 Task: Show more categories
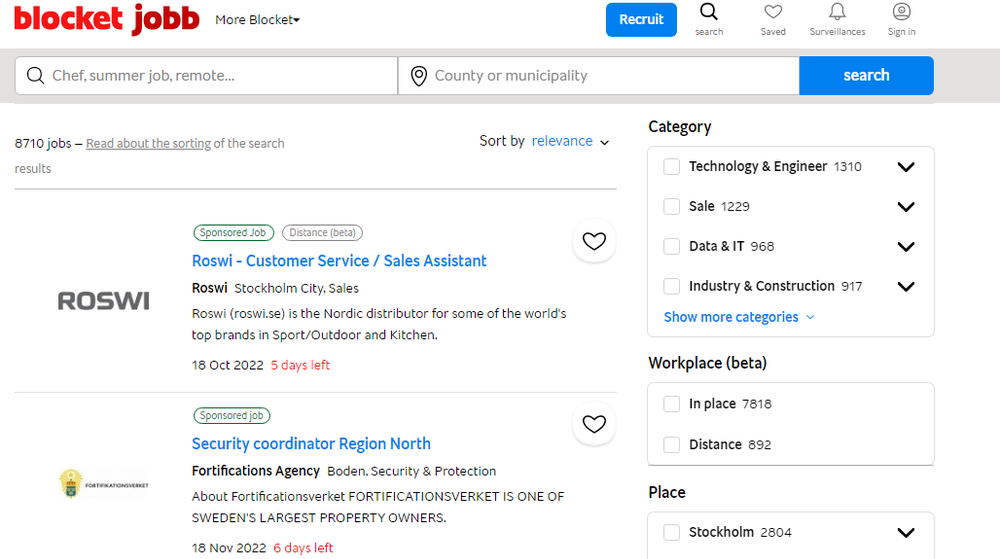pos(739,317)
